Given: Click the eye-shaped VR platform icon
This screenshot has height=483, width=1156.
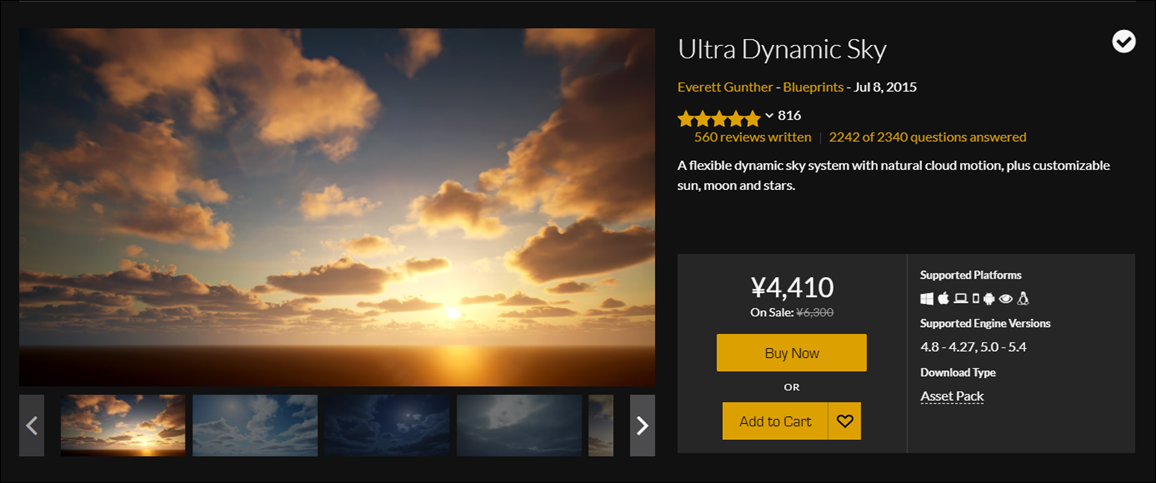Looking at the screenshot, I should coord(1006,299).
